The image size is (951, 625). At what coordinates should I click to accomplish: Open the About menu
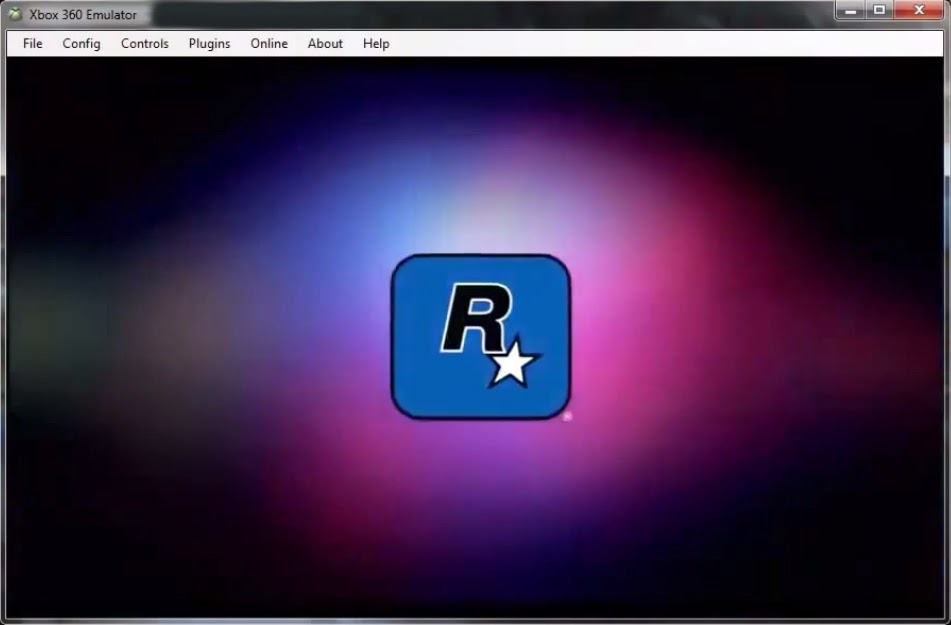pos(325,44)
